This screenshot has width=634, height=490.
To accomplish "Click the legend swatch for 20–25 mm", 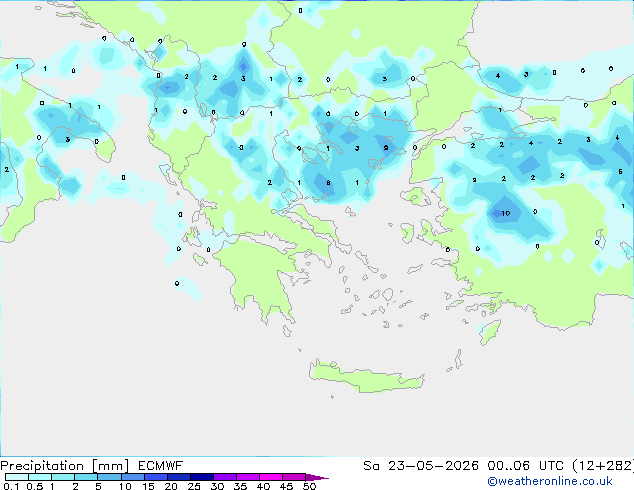I will click(x=179, y=477).
